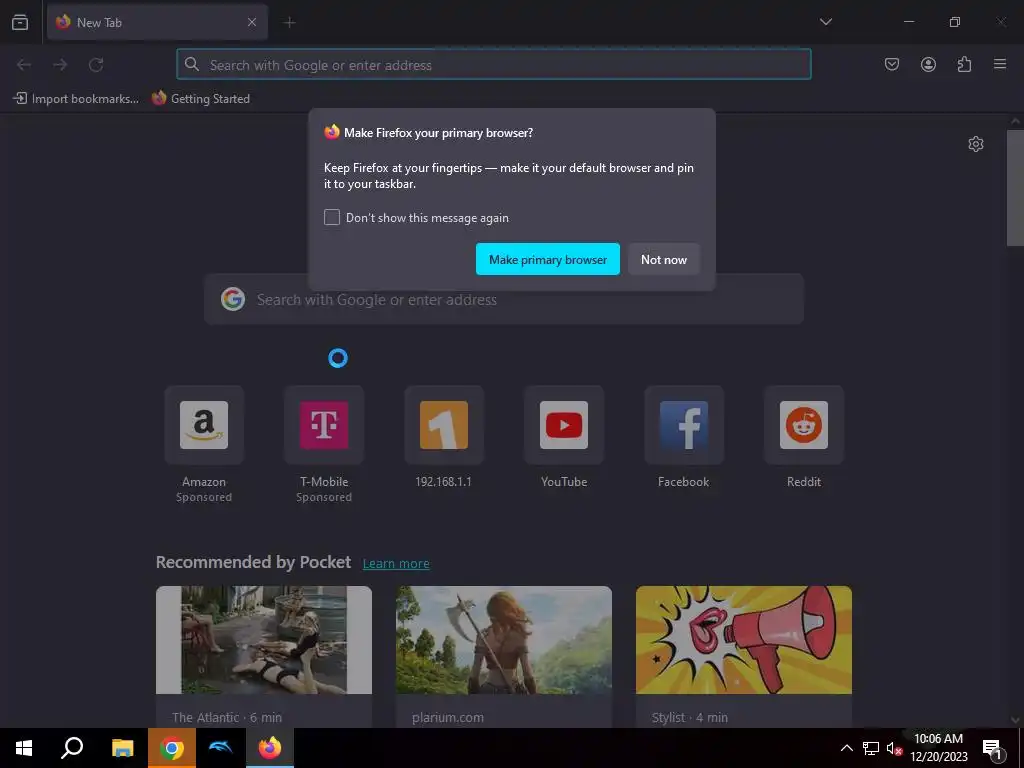Open The Atlantic story thumbnail
This screenshot has height=768, width=1024.
pyautogui.click(x=264, y=640)
